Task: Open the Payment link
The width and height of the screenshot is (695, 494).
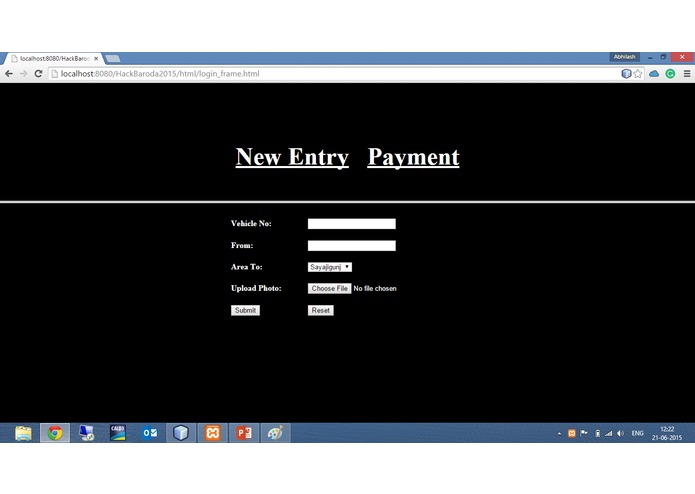Action: pyautogui.click(x=413, y=157)
